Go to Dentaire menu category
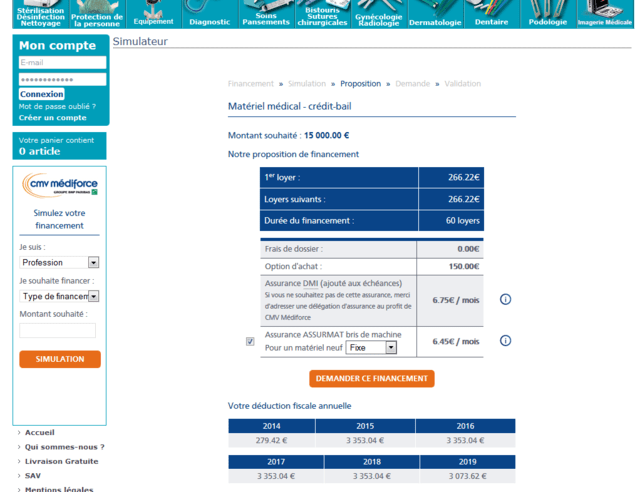 pos(491,14)
